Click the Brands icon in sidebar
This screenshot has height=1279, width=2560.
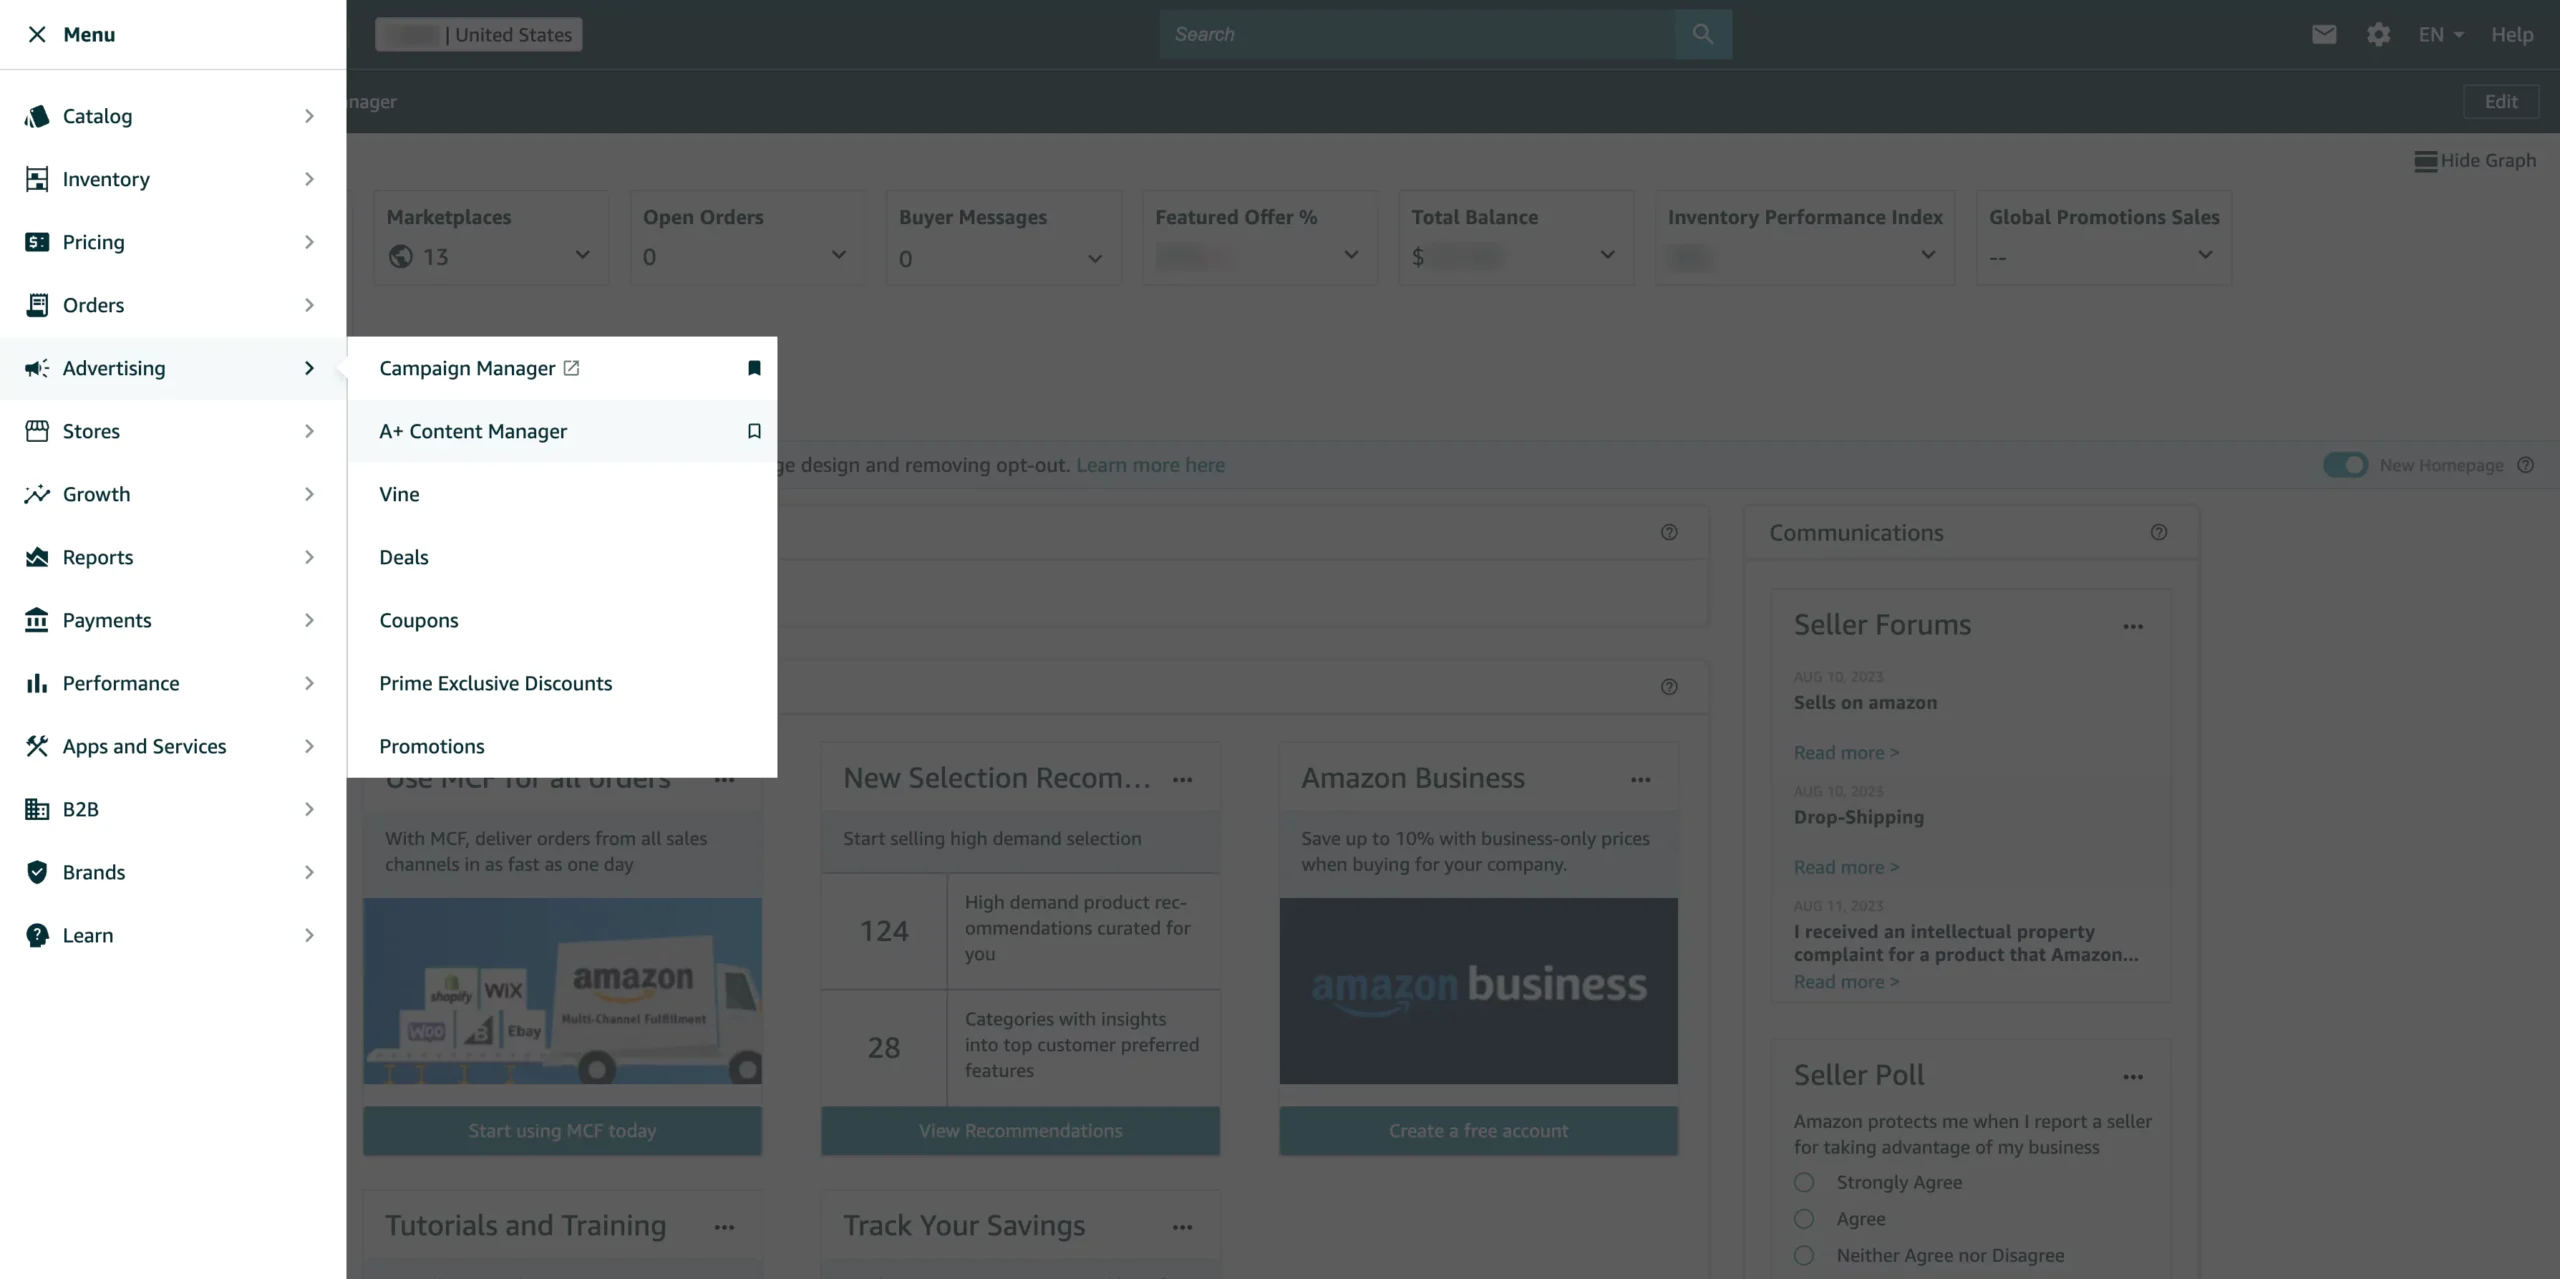pyautogui.click(x=36, y=871)
